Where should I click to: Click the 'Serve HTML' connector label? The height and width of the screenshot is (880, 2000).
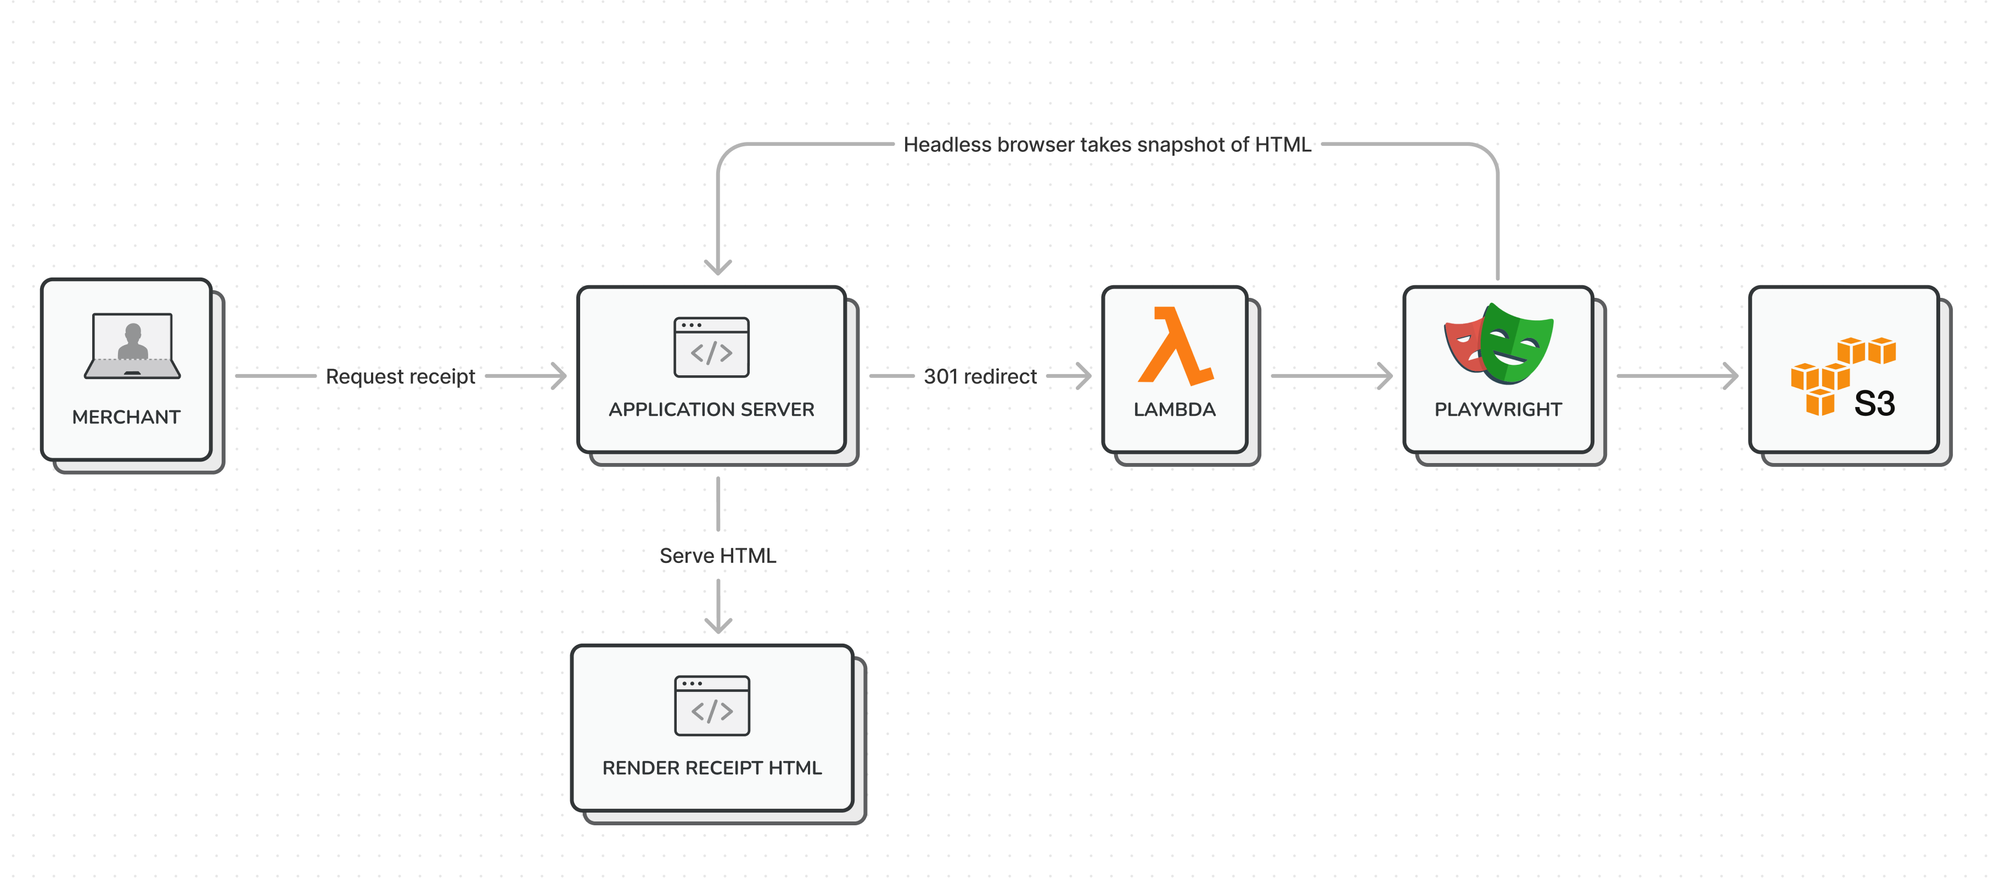tap(718, 556)
